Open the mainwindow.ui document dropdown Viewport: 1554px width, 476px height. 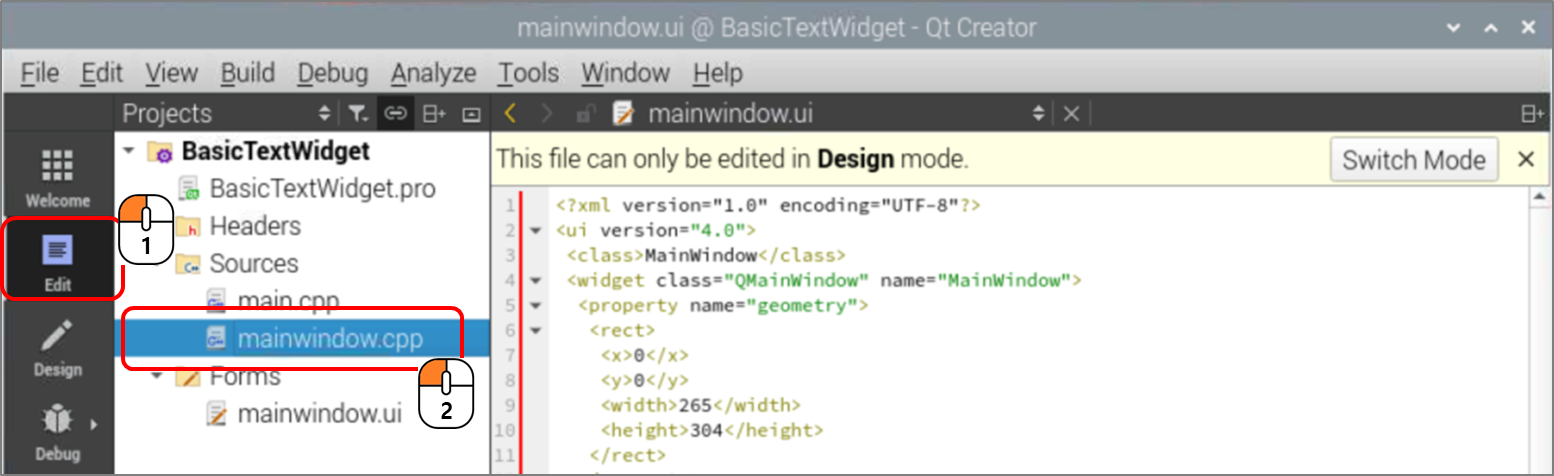(1040, 114)
